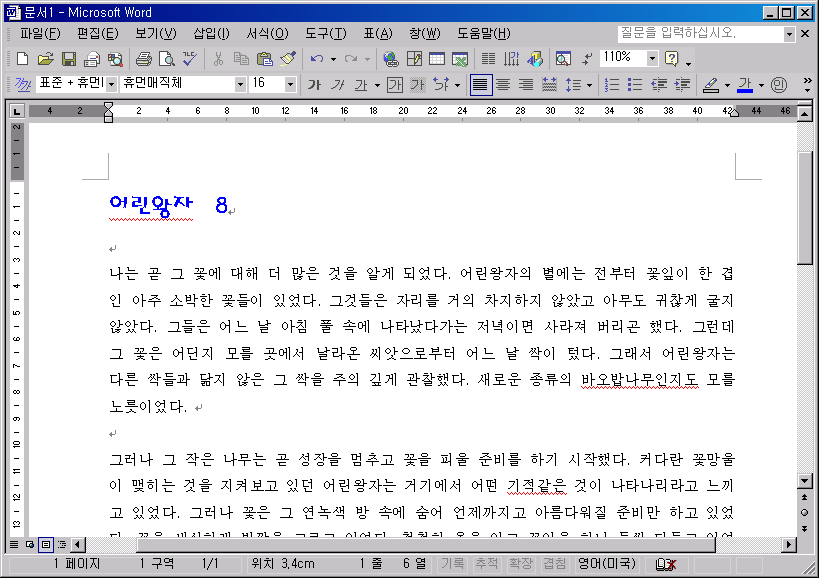Expand the font size 16 dropdown
819x578 pixels.
point(290,85)
